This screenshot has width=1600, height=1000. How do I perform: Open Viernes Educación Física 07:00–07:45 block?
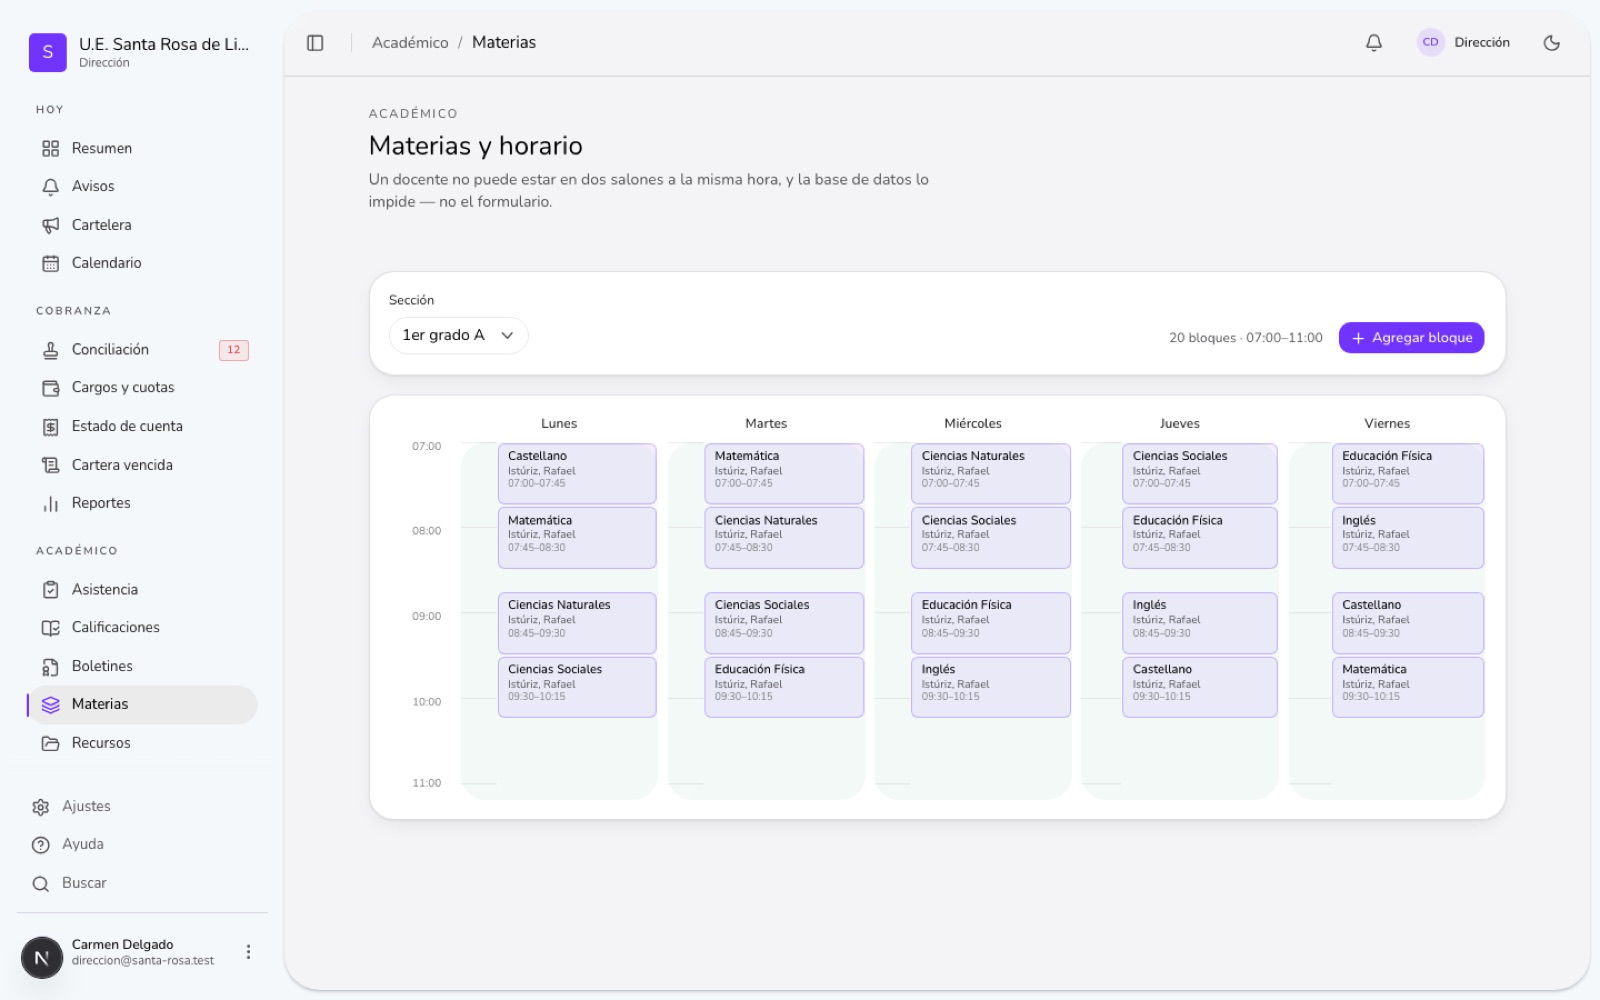point(1408,474)
